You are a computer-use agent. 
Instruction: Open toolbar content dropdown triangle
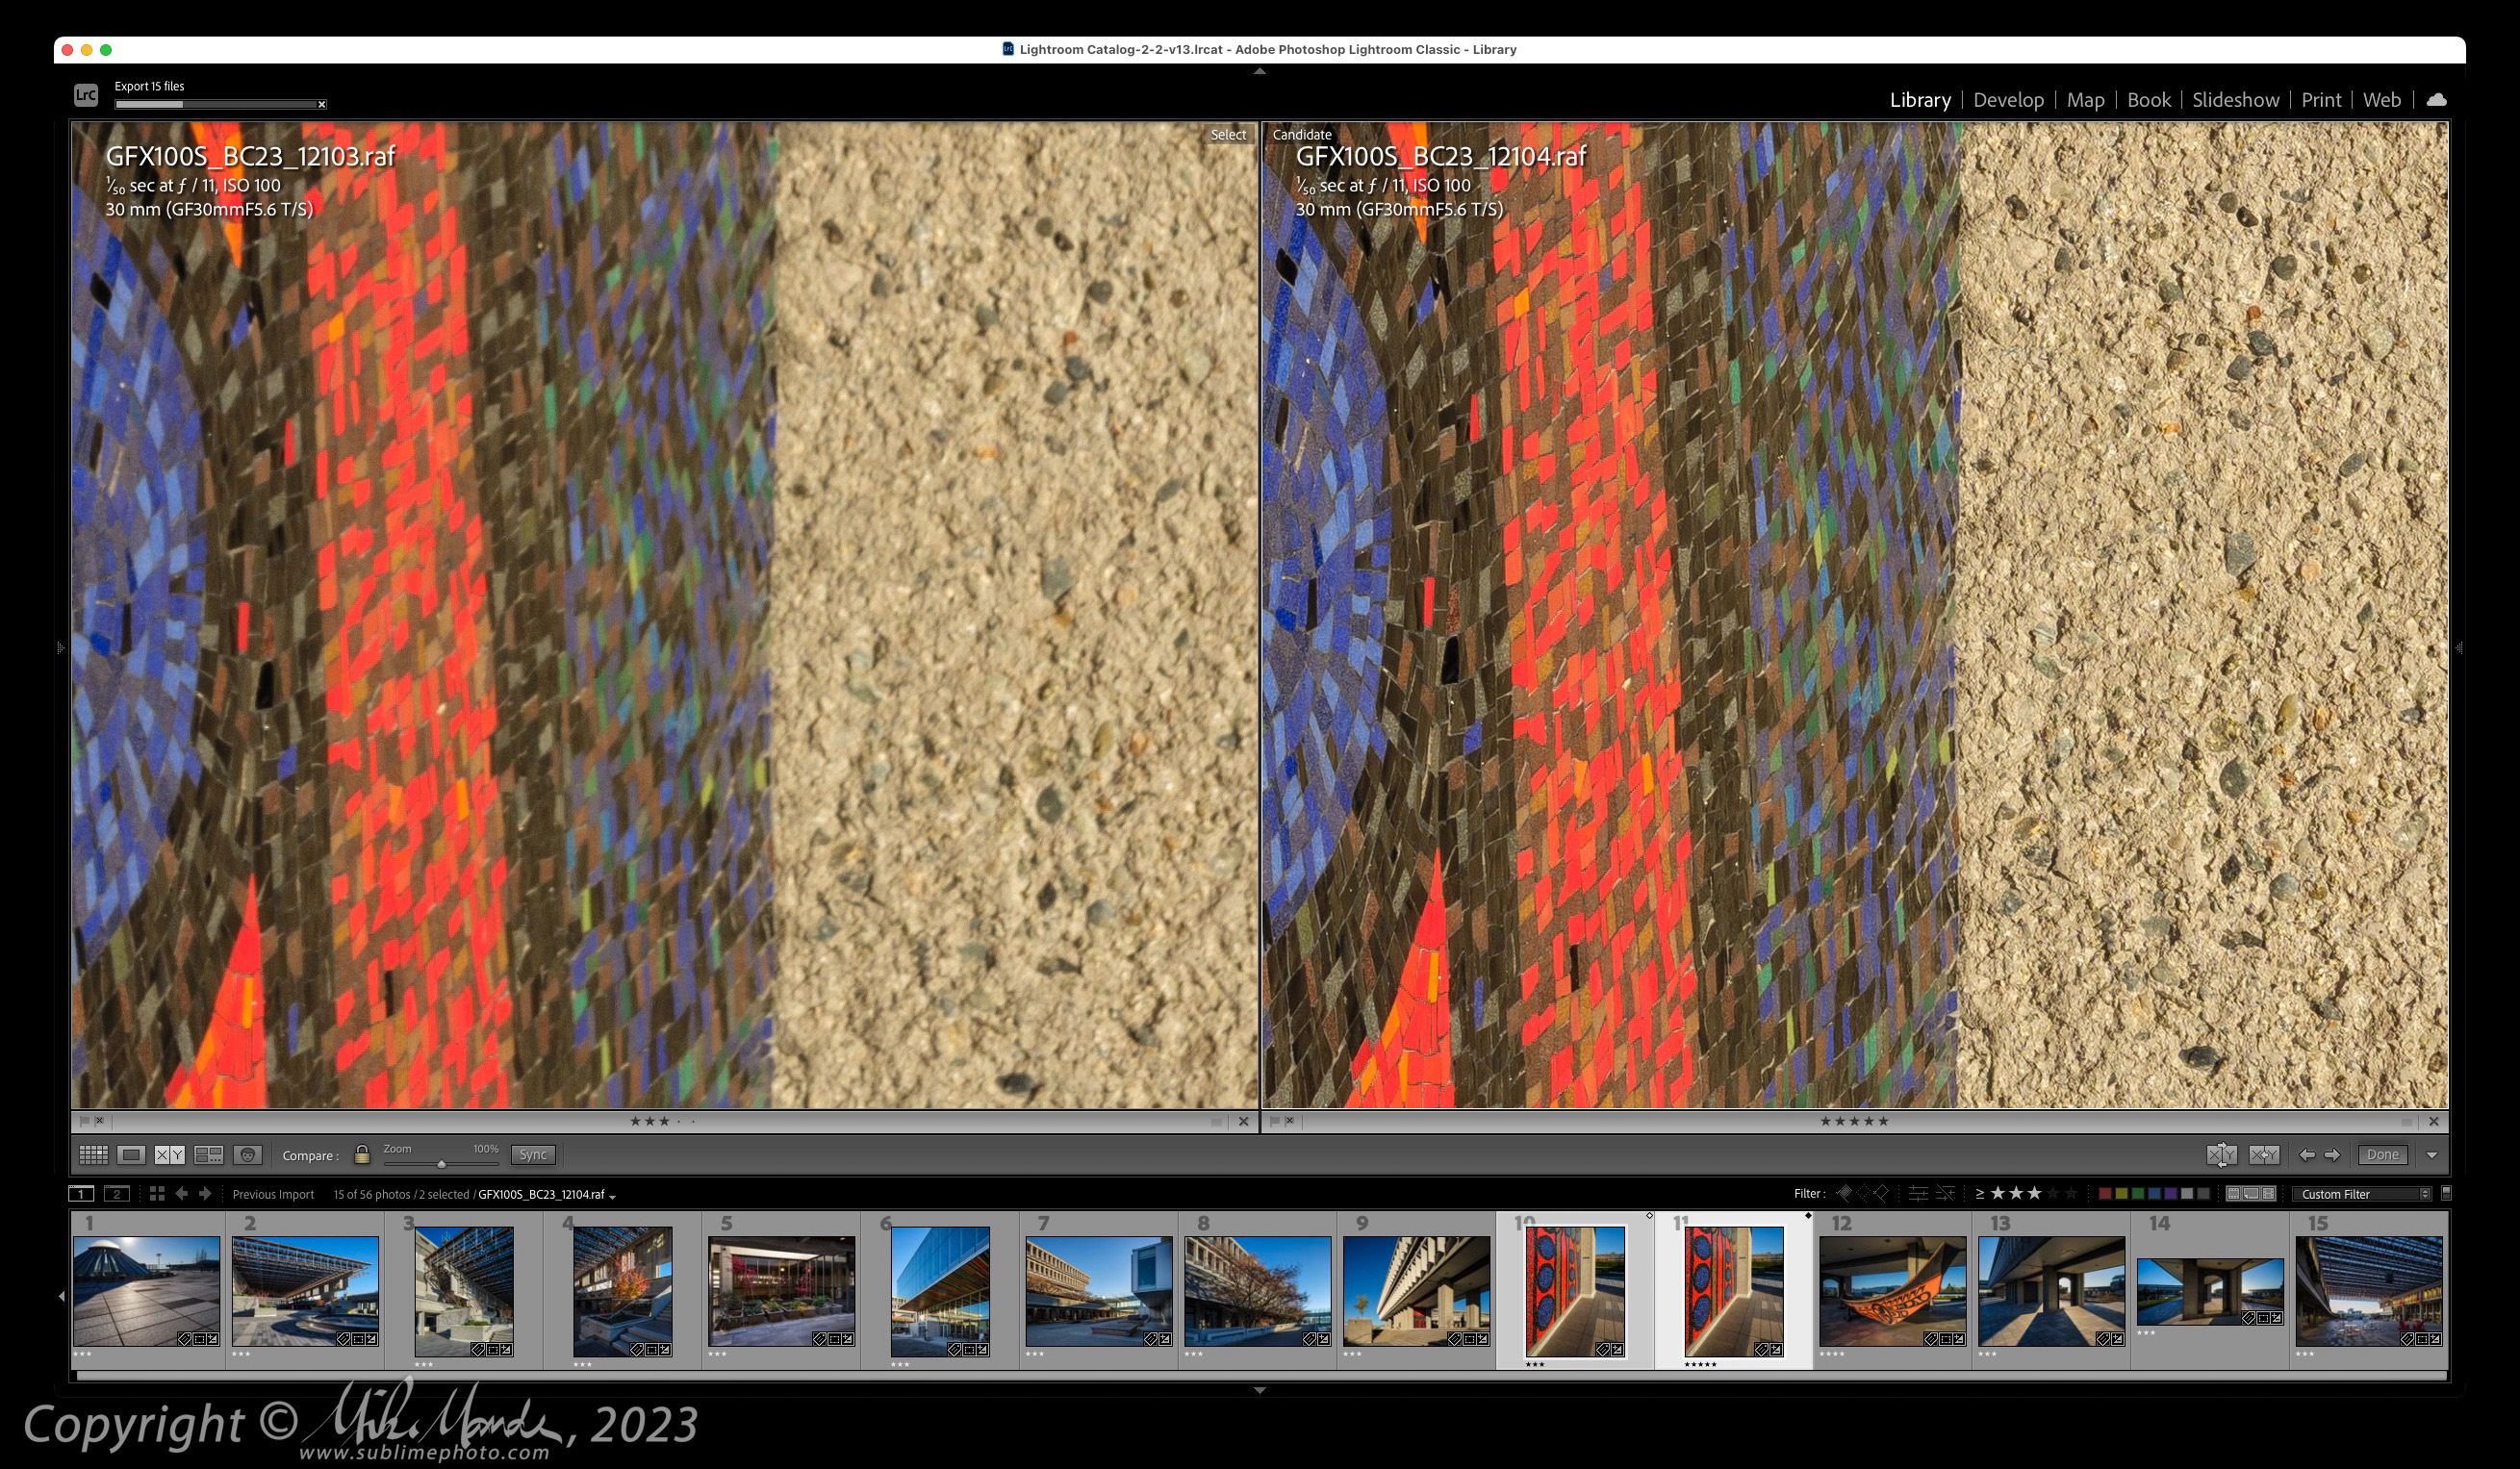pyautogui.click(x=2432, y=1156)
